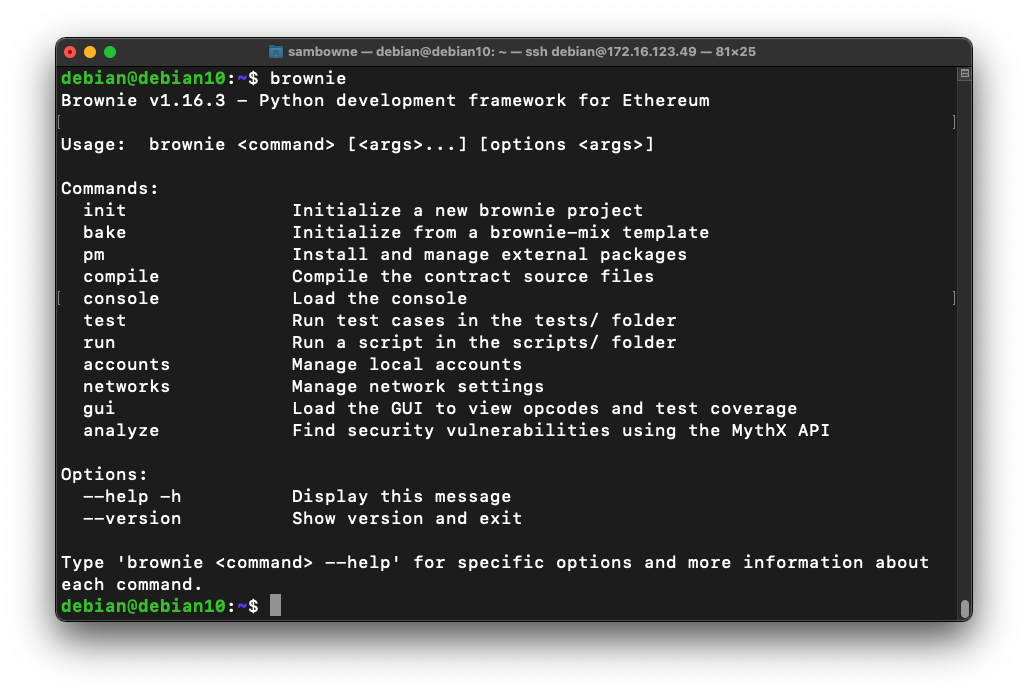This screenshot has height=695, width=1028.
Task: Close the terminal window with the red button
Action: point(70,52)
